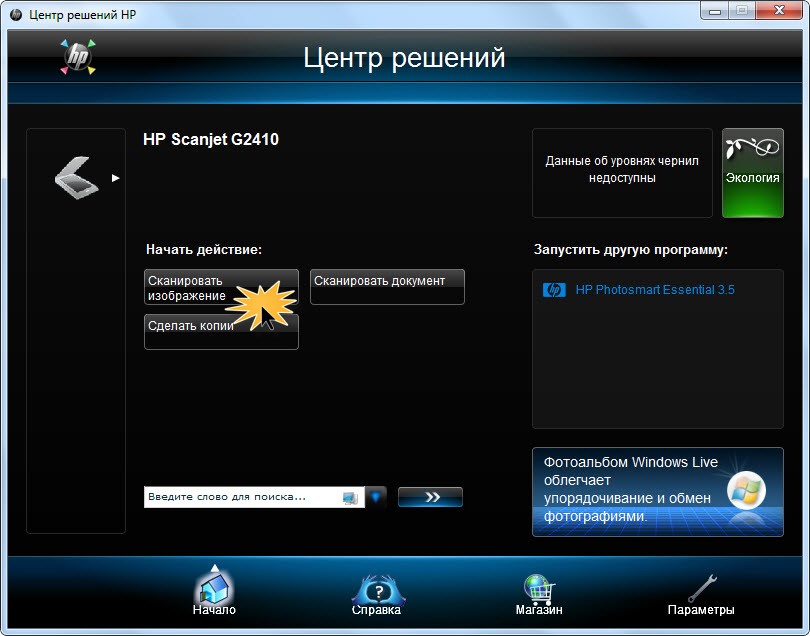Open the Фотоальбом Windows Live banner
Screen dimensions: 810x636
pos(658,492)
